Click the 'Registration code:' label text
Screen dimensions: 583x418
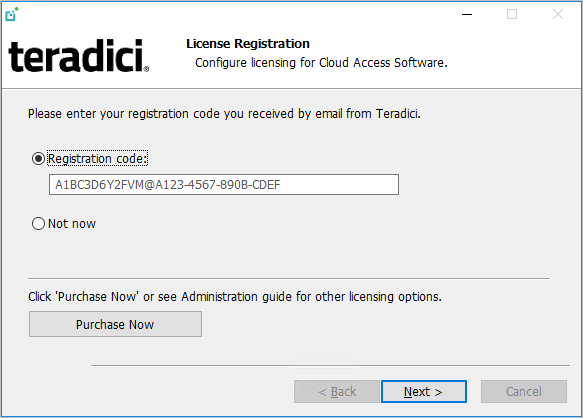(98, 159)
